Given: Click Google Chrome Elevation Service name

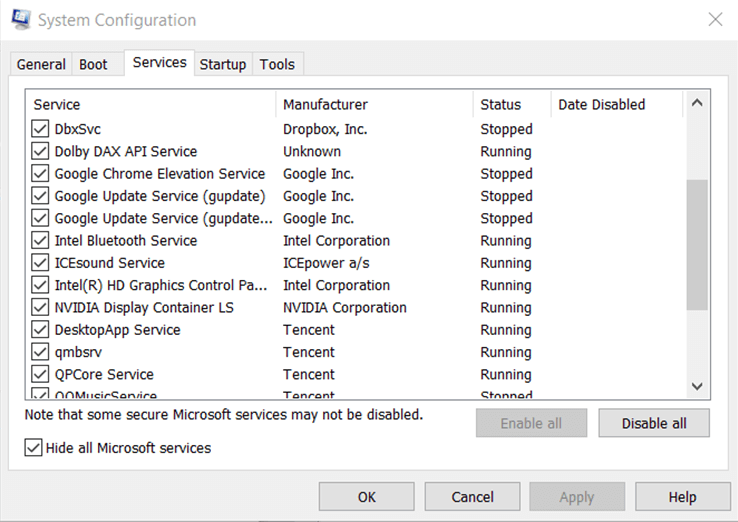Looking at the screenshot, I should (x=160, y=174).
